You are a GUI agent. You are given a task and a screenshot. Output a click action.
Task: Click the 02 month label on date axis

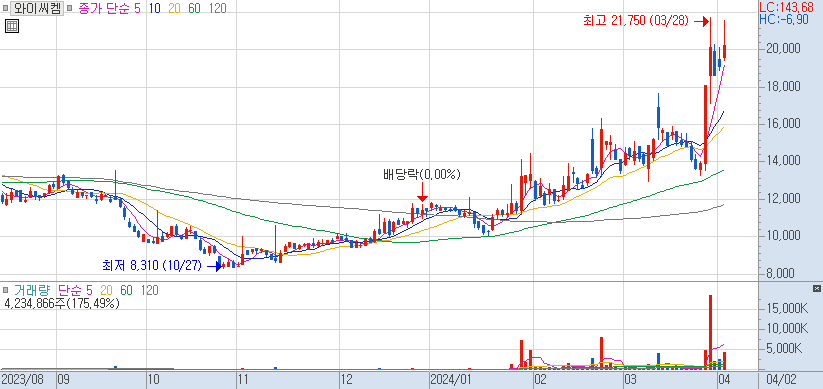click(540, 379)
